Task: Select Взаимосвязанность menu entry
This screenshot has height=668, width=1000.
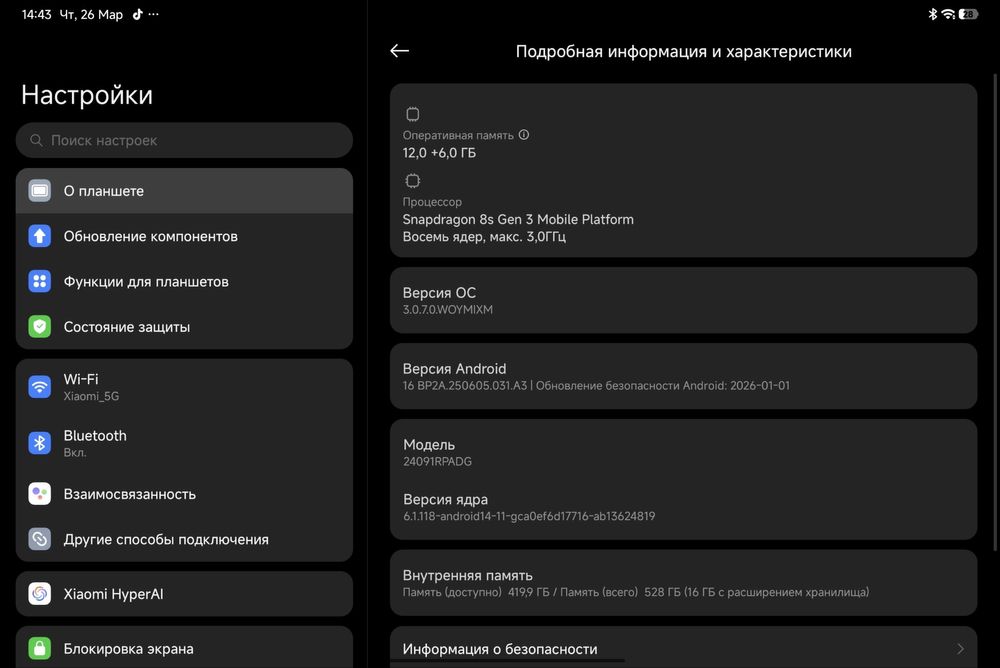Action: [130, 494]
